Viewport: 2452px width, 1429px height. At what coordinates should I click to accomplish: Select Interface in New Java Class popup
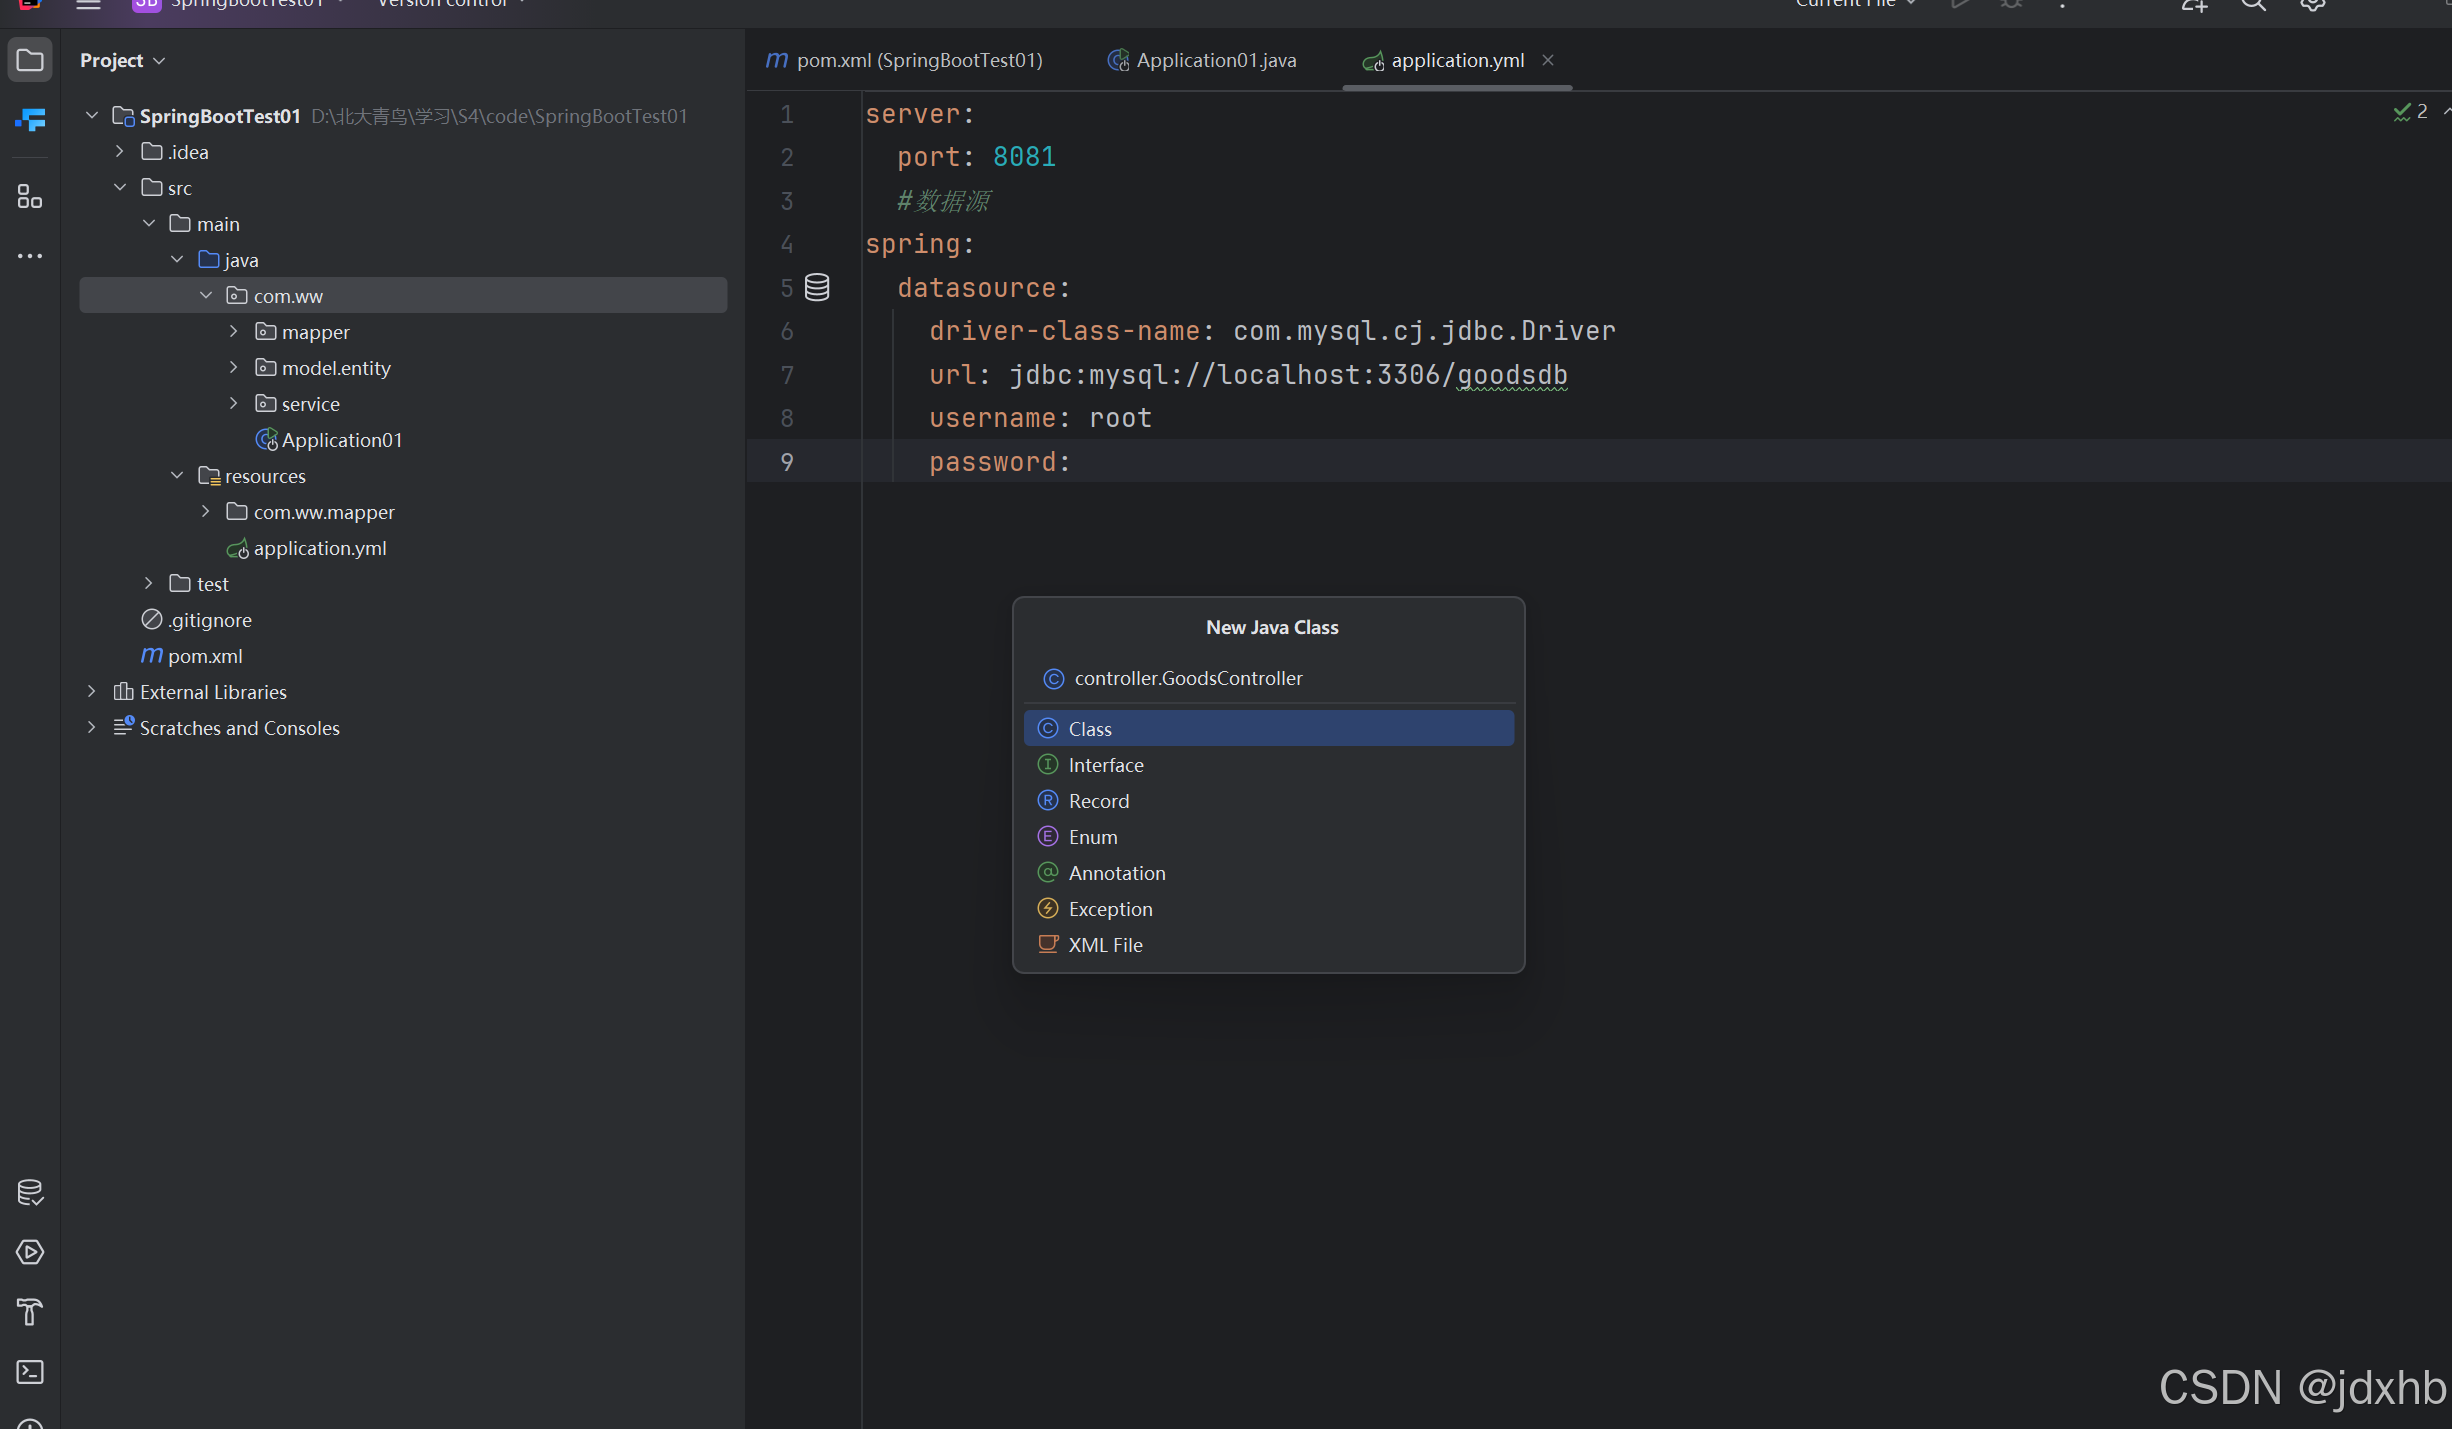pyautogui.click(x=1105, y=765)
